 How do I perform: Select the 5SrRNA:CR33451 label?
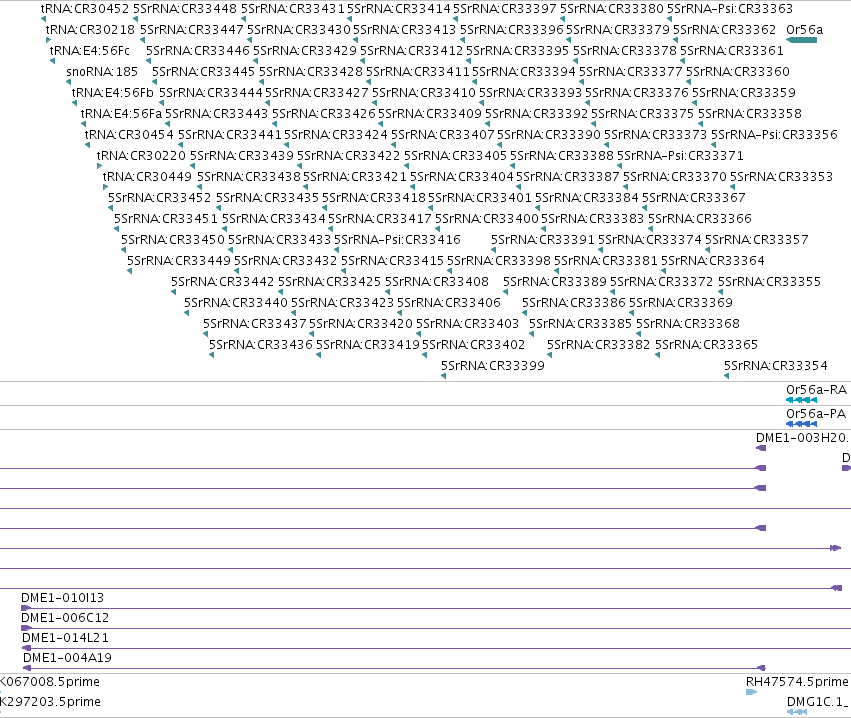[x=166, y=218]
